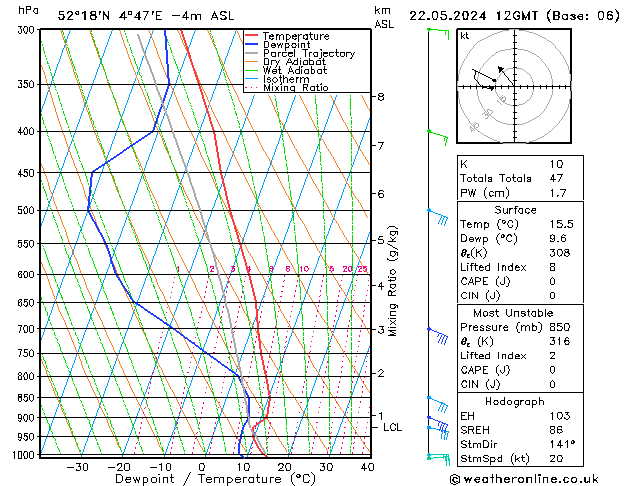Image resolution: width=629 pixels, height=486 pixels.
Task: Click the LCL level marker label
Action: pos(392,427)
